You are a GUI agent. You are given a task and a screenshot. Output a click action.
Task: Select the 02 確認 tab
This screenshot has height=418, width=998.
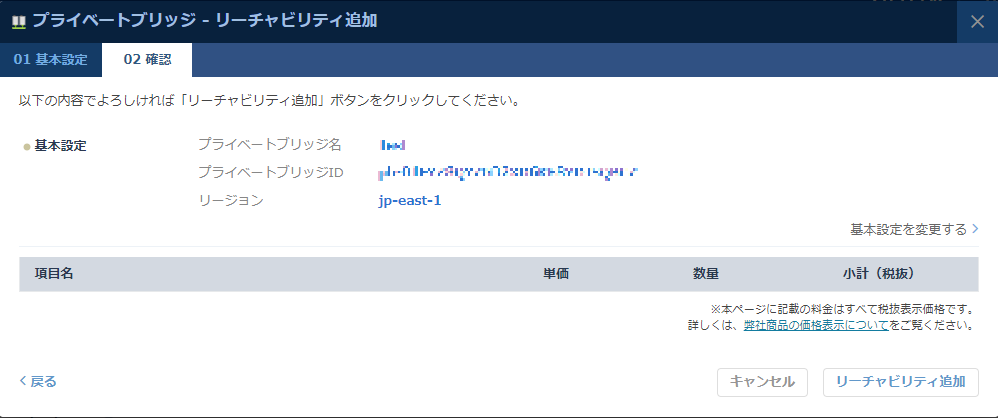pos(147,60)
